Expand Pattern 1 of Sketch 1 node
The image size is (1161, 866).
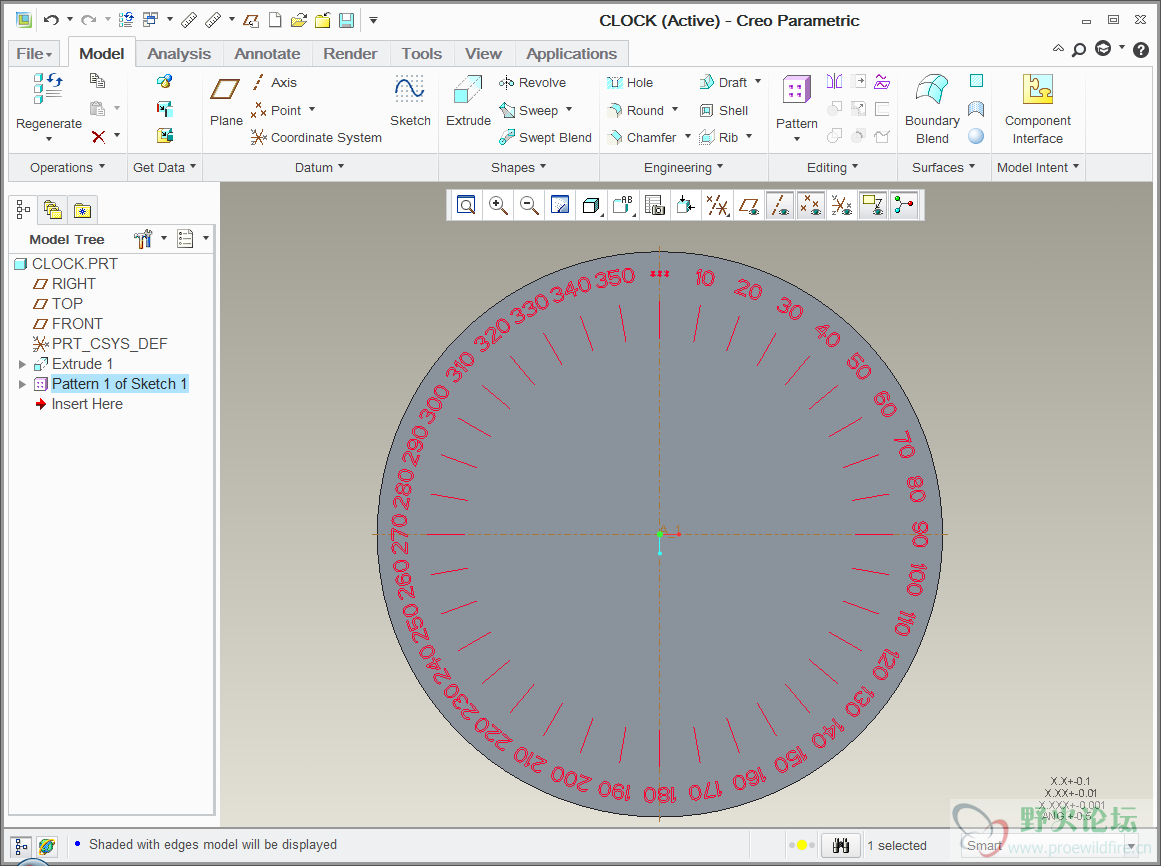pyautogui.click(x=22, y=384)
